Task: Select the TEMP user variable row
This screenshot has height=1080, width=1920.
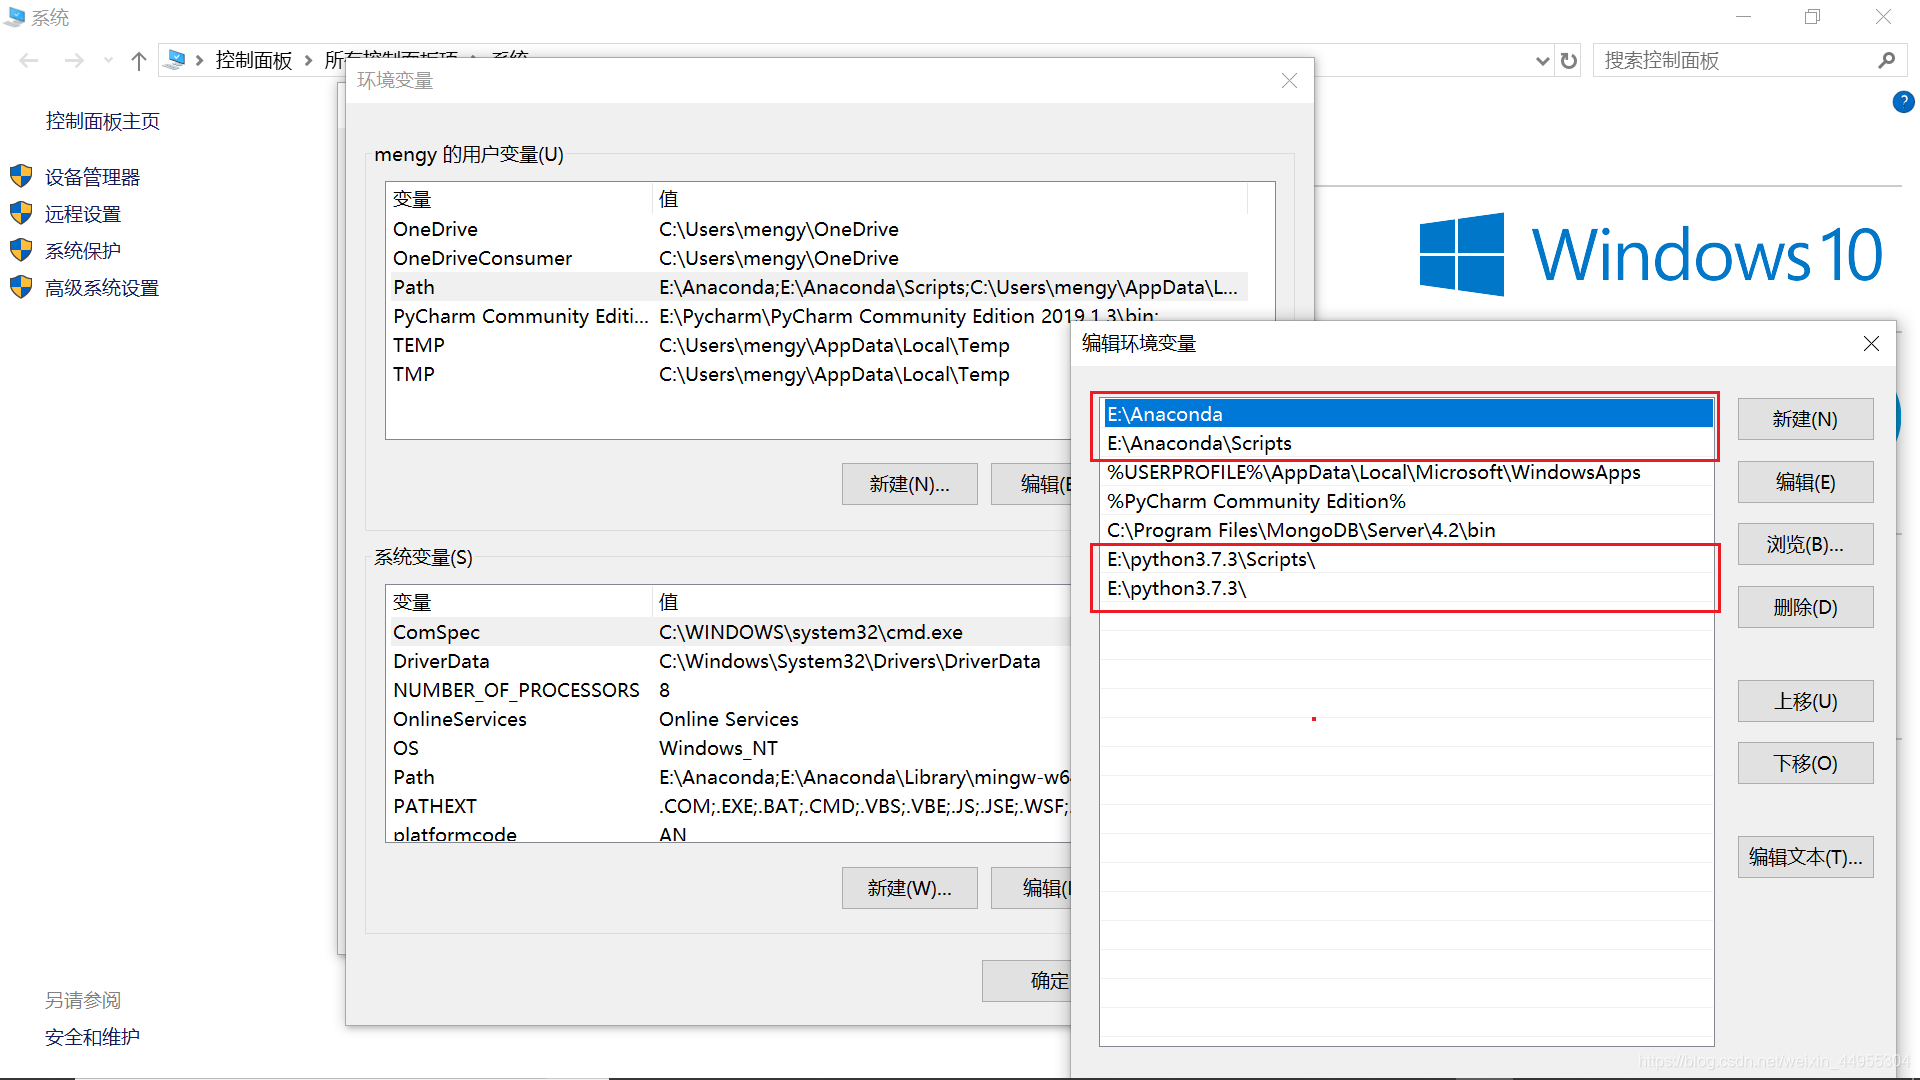Action: point(419,345)
